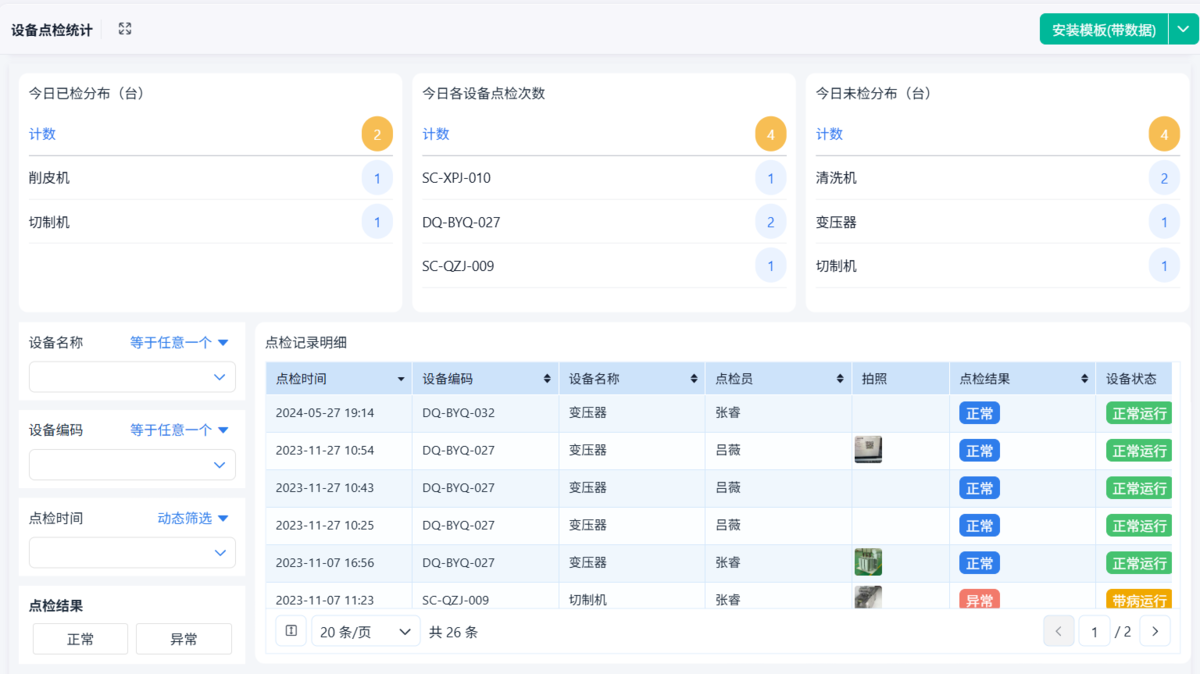Viewport: 1200px width, 674px height.
Task: Open the photo thumbnail in 吕薇's 10:54 record
Action: 868,449
